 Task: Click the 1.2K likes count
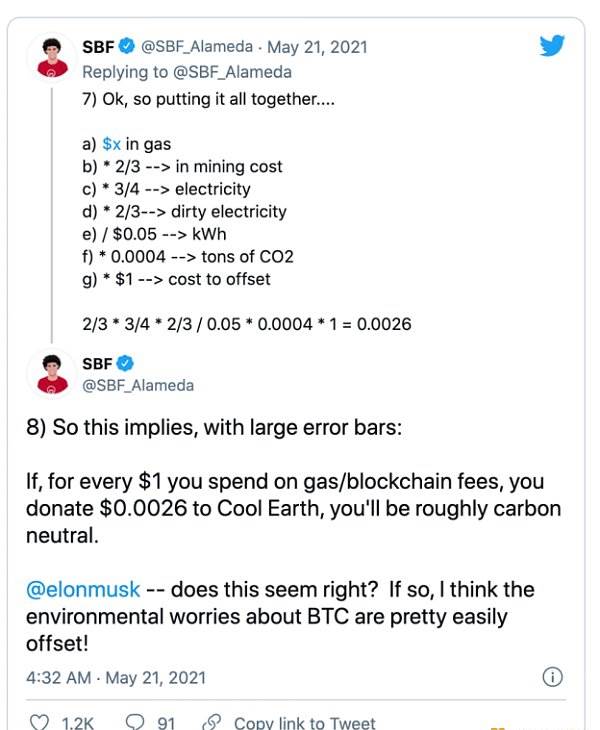click(78, 723)
